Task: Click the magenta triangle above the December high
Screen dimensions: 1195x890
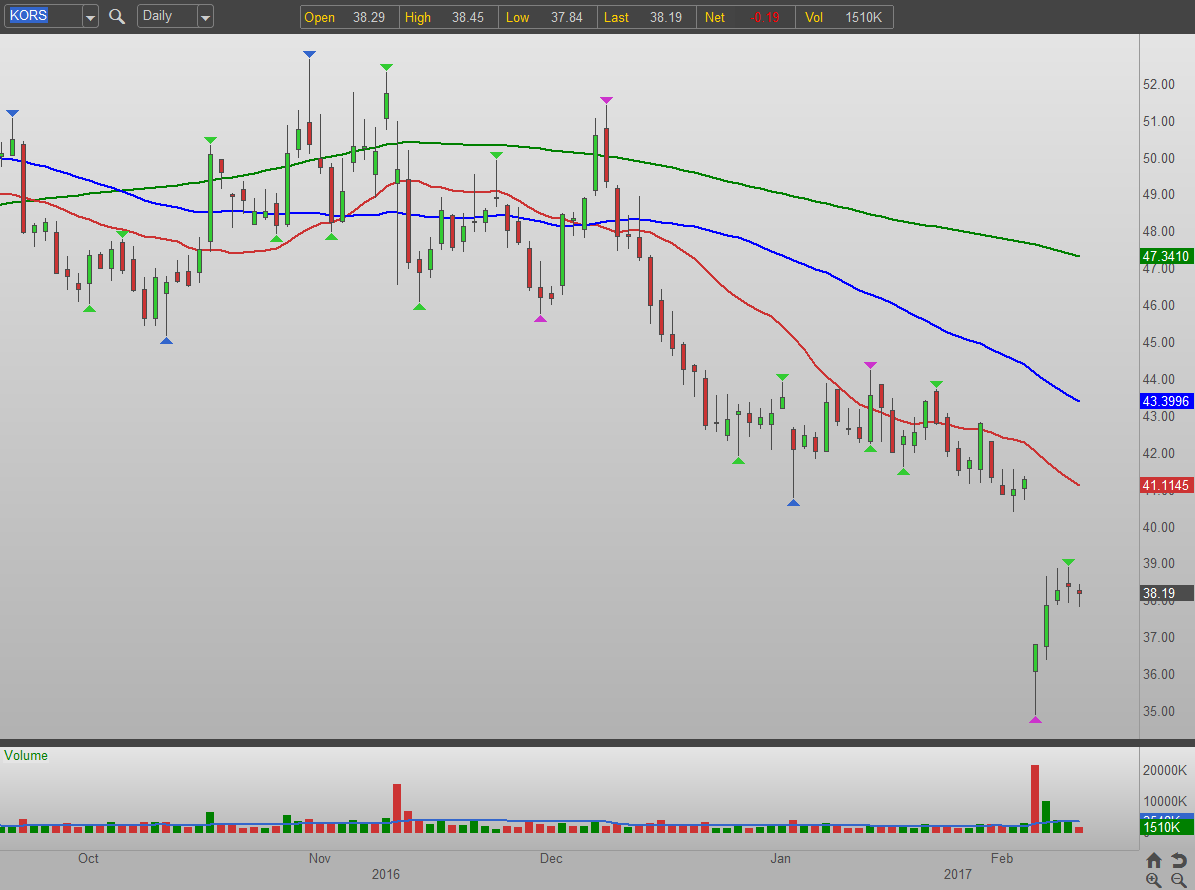Action: [x=606, y=100]
